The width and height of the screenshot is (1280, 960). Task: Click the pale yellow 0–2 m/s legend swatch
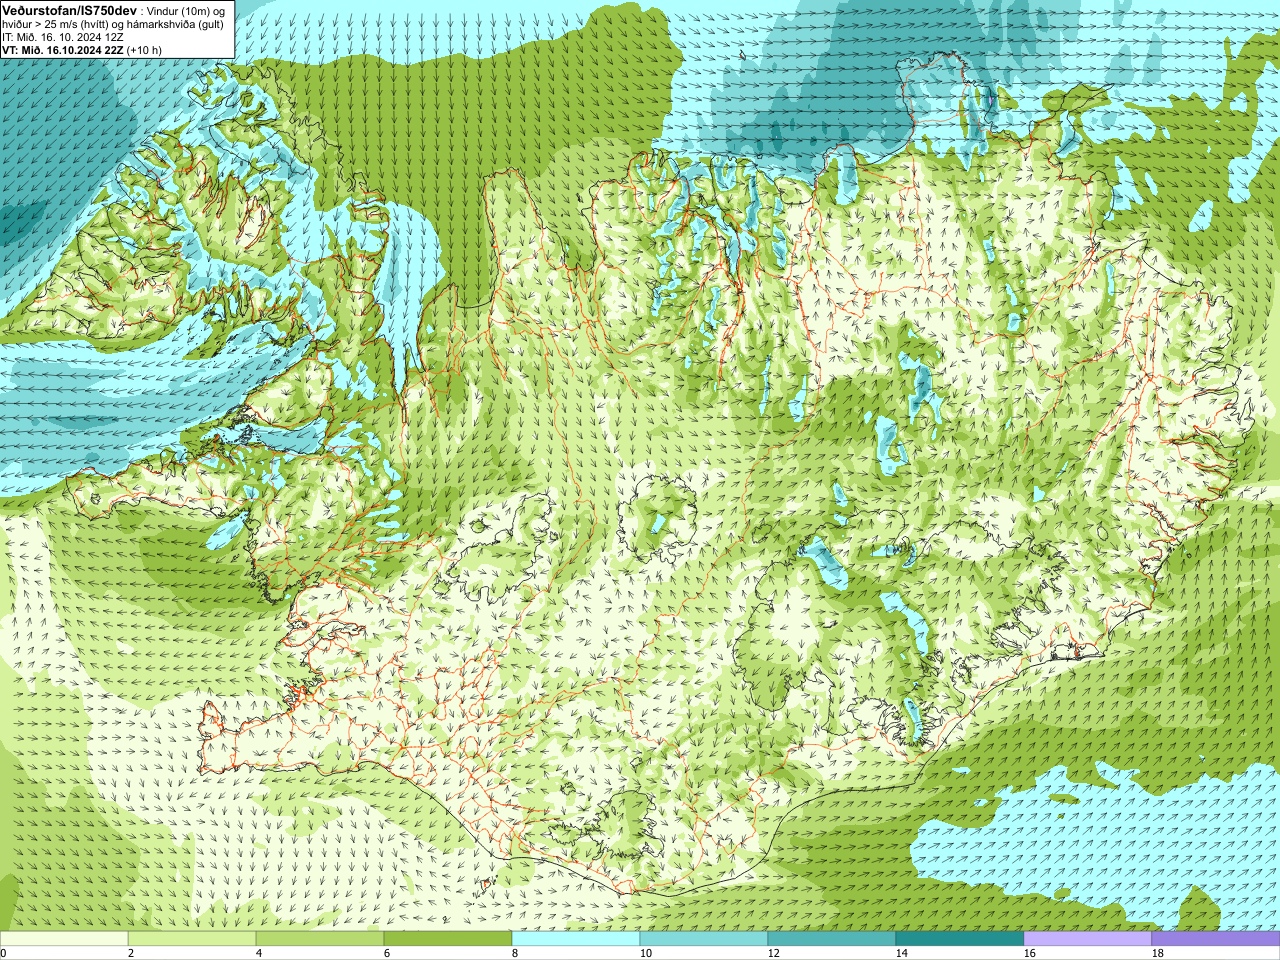click(x=64, y=939)
